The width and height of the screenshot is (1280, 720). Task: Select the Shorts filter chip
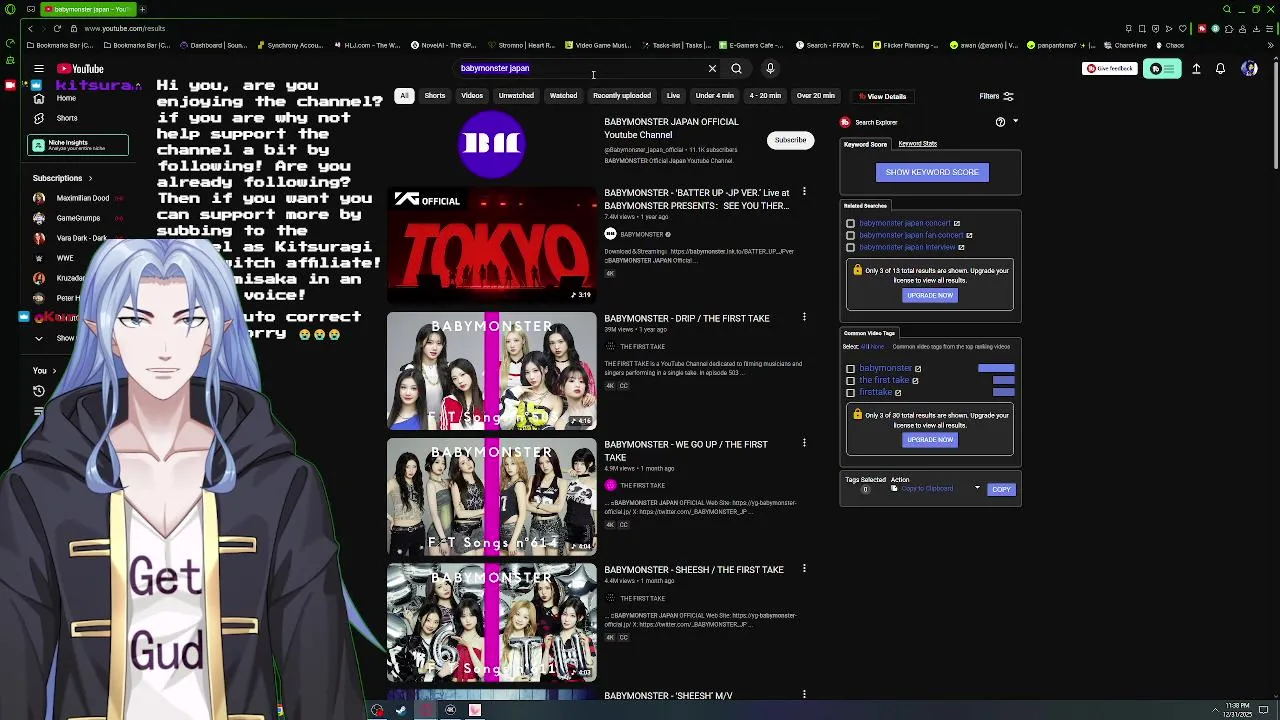(435, 96)
